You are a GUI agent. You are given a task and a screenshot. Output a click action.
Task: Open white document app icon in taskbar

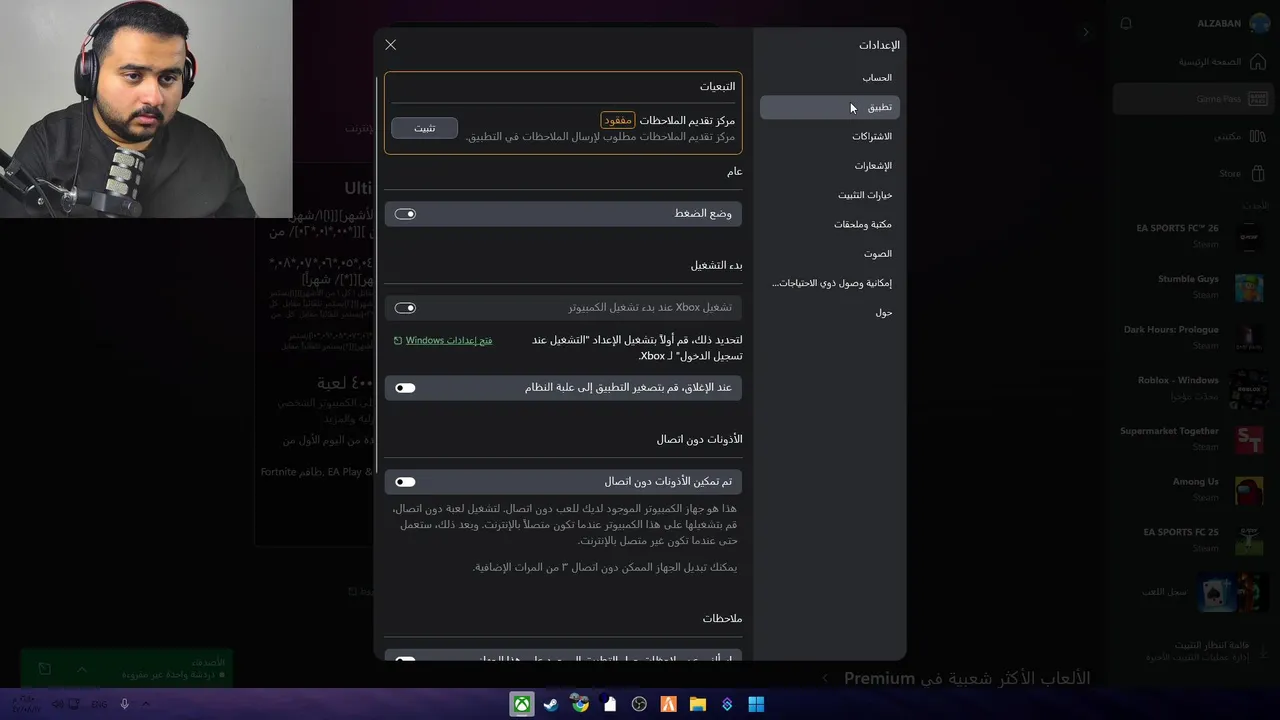pos(610,704)
